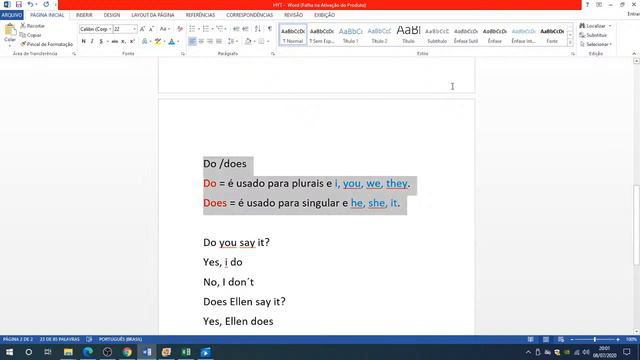640x360 pixels.
Task: Toggle strikethrough formatting
Action: coord(115,41)
